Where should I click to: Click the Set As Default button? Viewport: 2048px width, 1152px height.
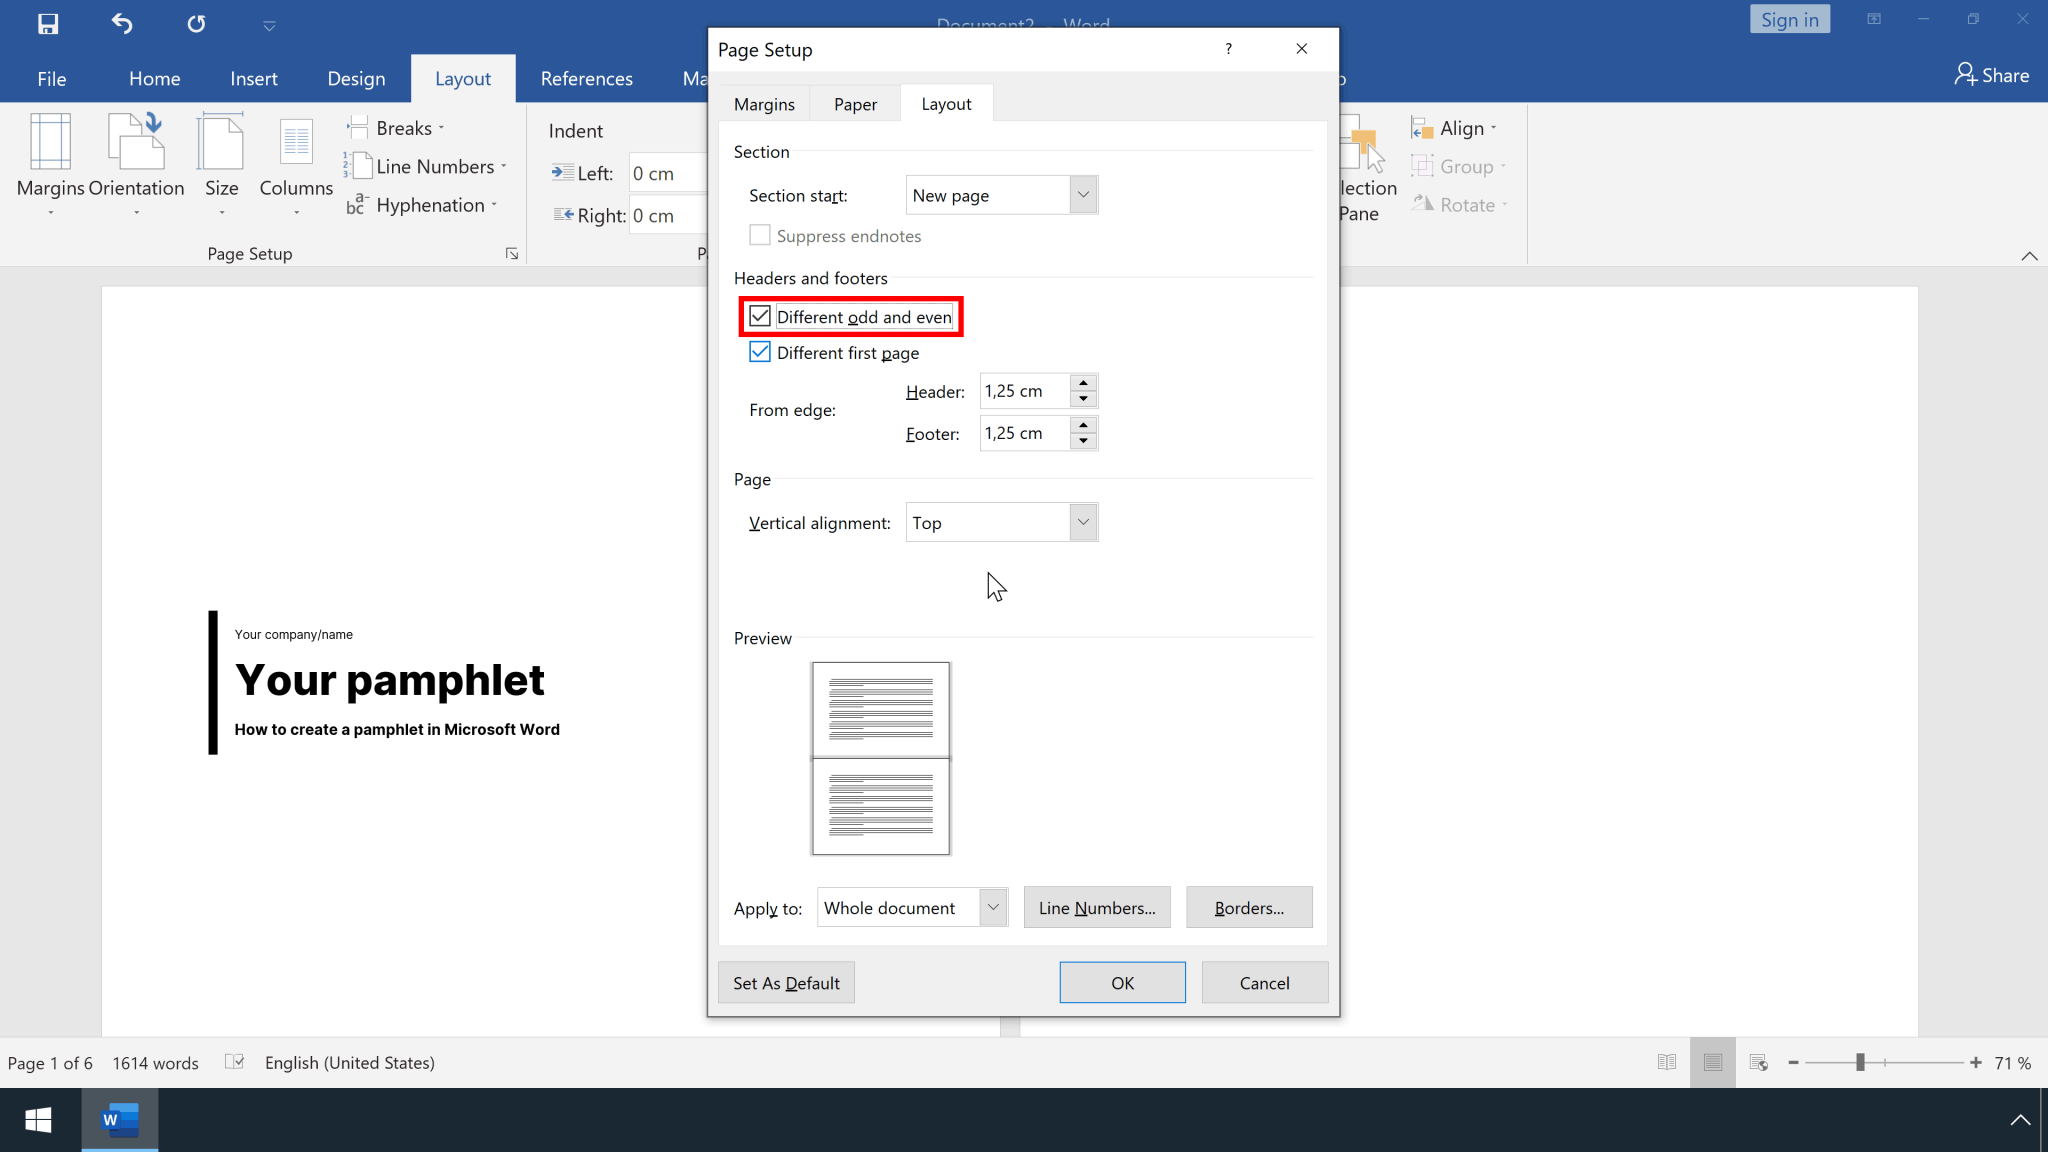tap(785, 982)
